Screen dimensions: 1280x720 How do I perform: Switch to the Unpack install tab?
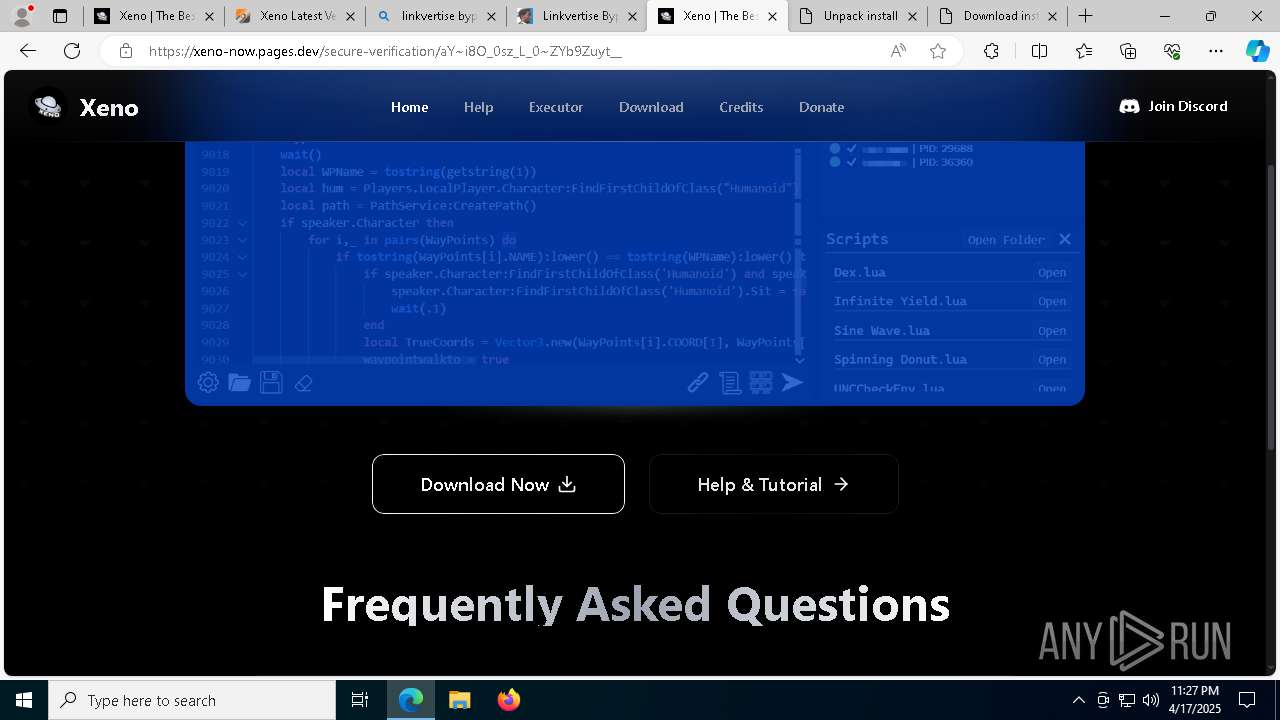858,16
